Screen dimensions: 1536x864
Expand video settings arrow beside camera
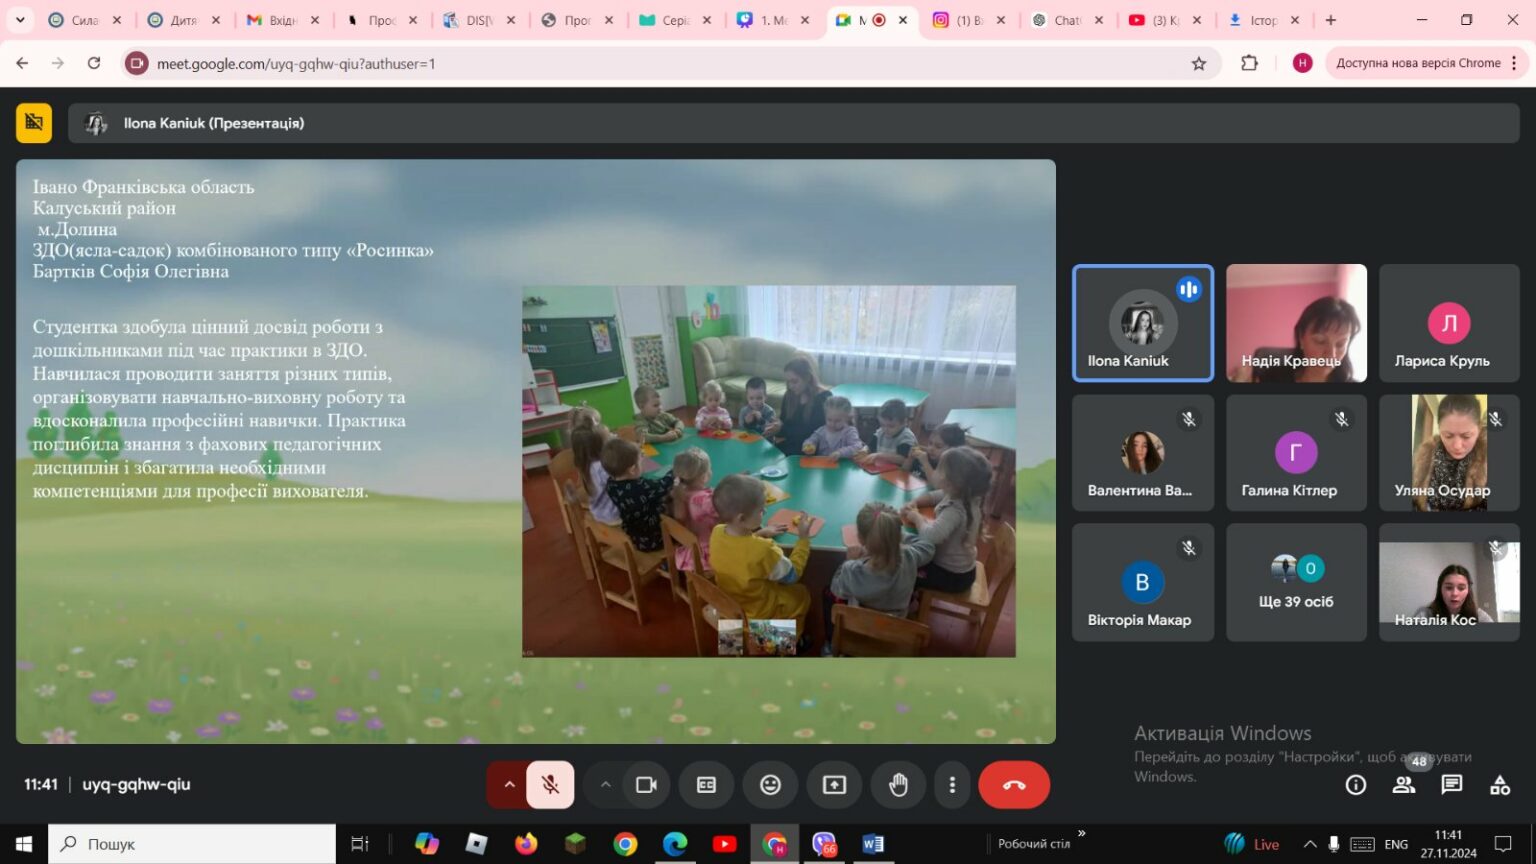tap(605, 785)
